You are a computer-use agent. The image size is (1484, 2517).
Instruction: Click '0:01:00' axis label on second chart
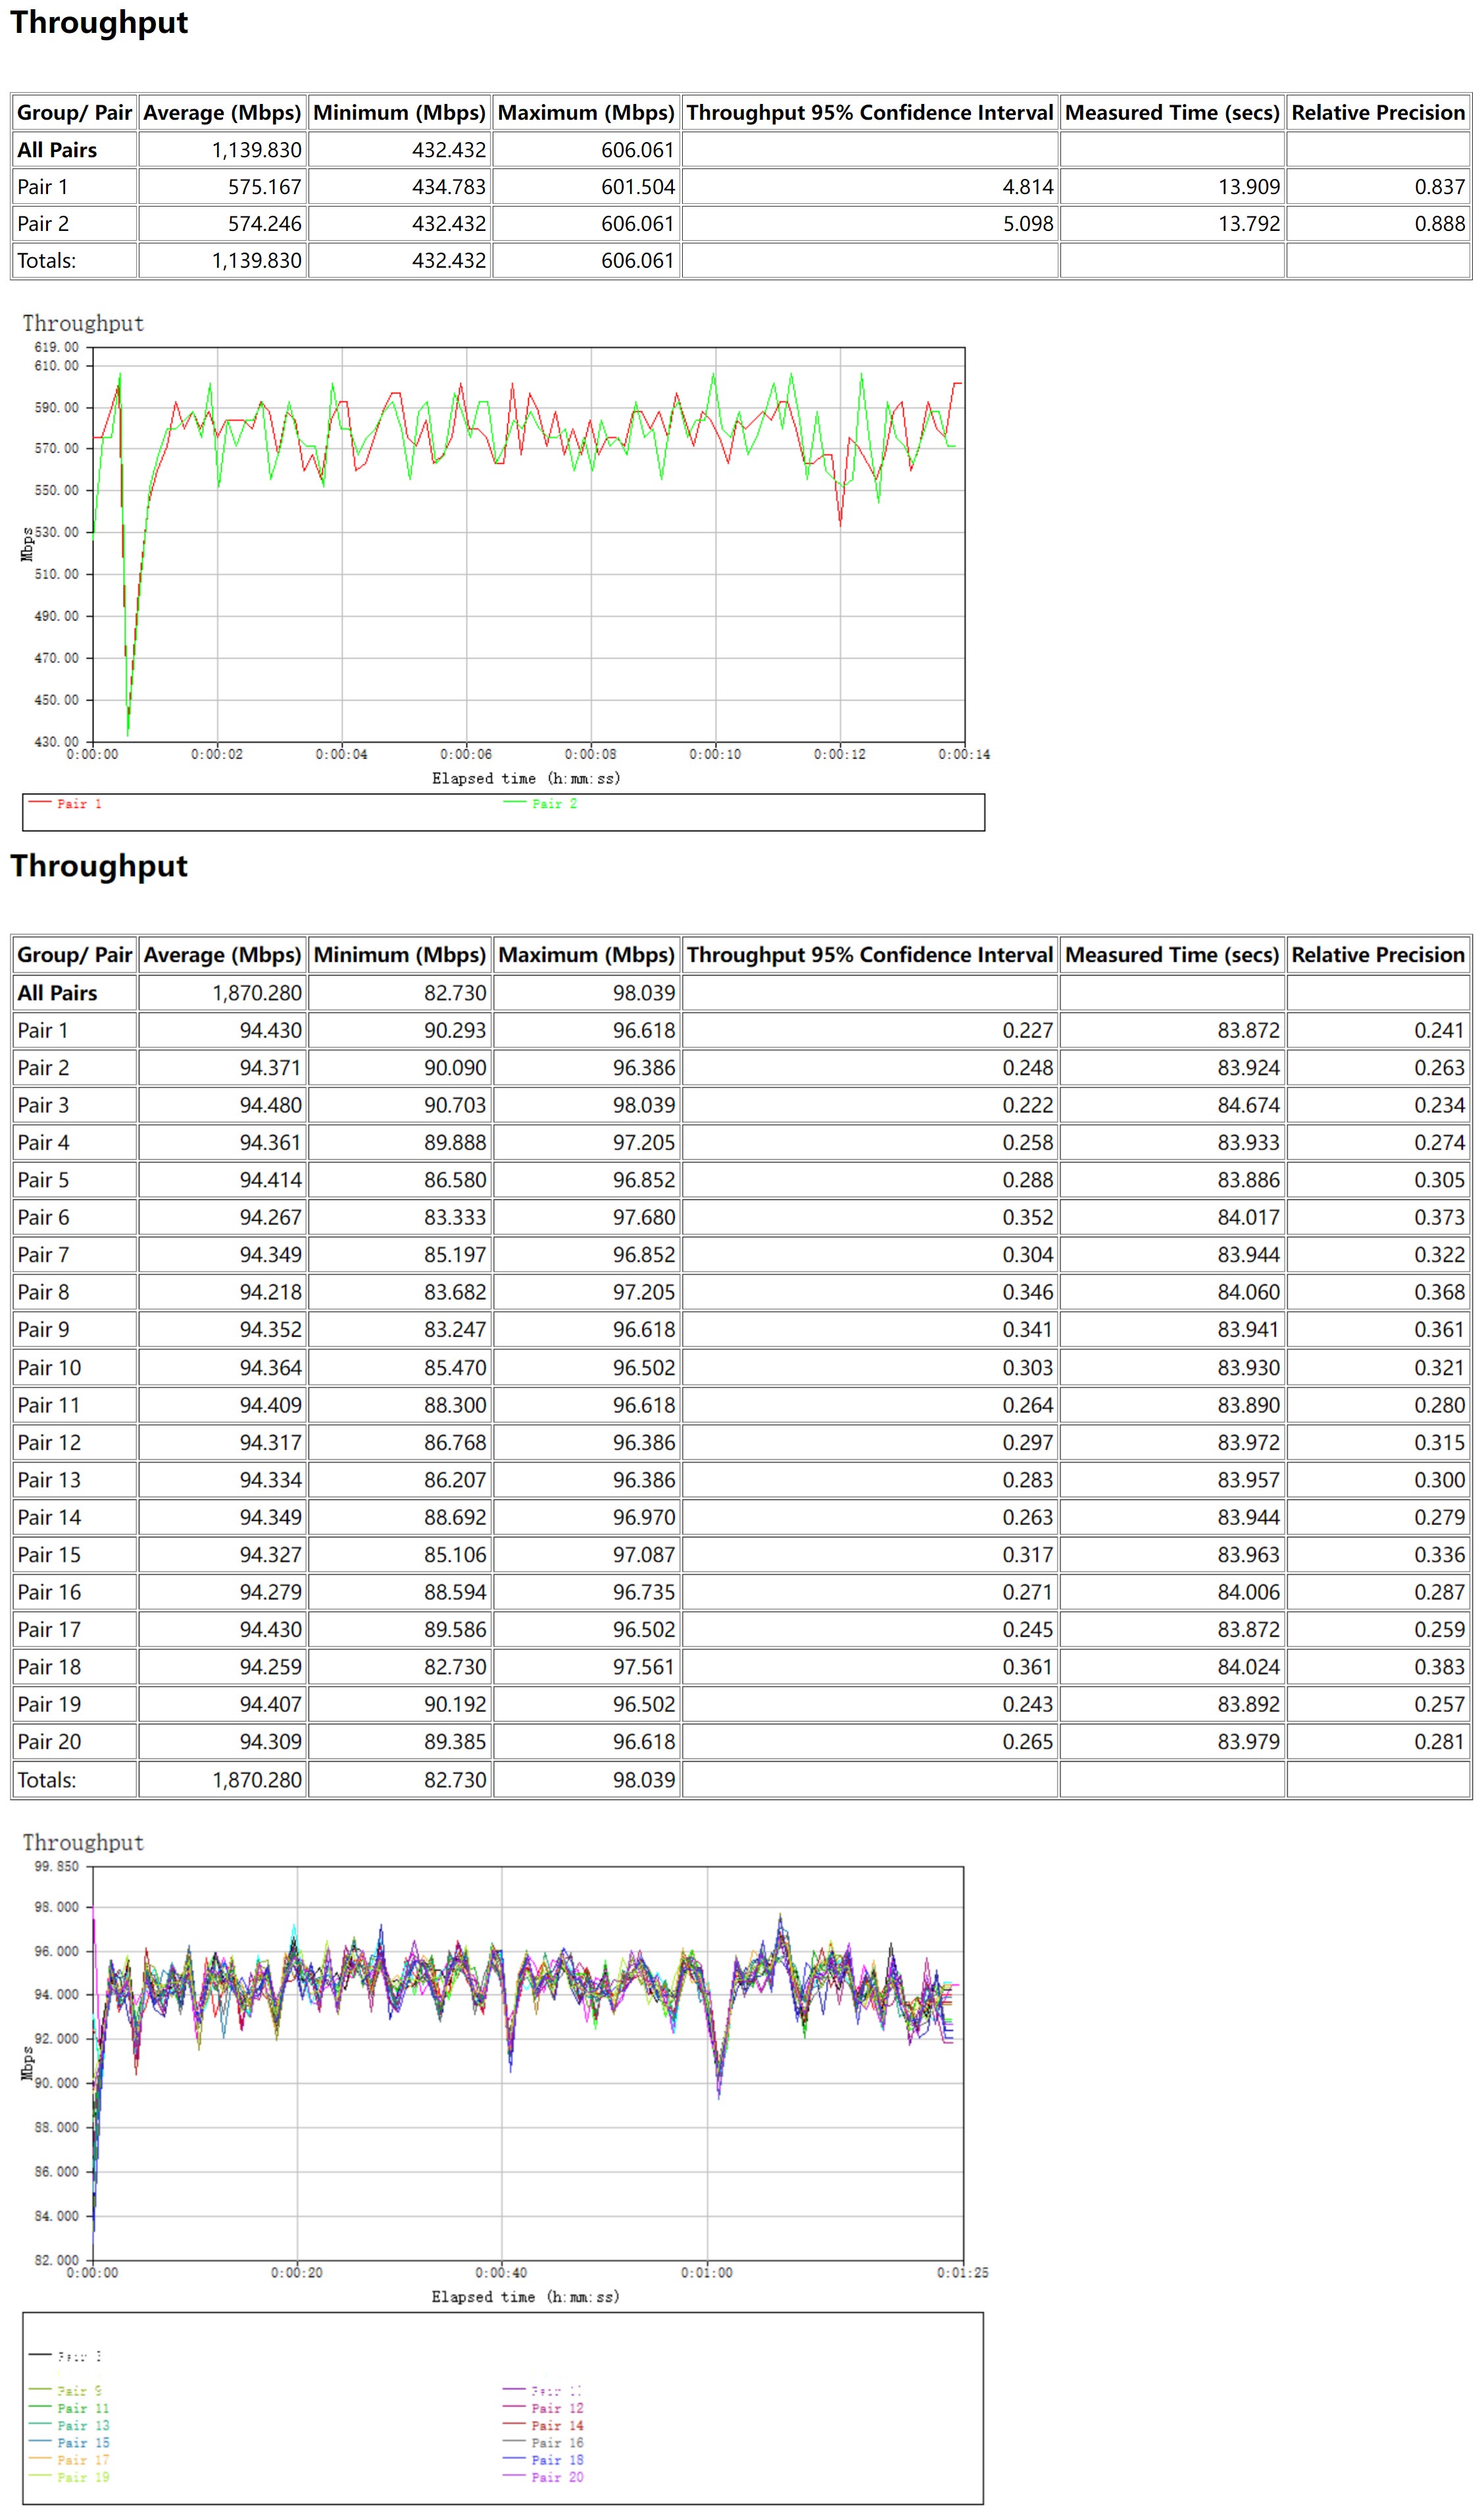pyautogui.click(x=707, y=2273)
